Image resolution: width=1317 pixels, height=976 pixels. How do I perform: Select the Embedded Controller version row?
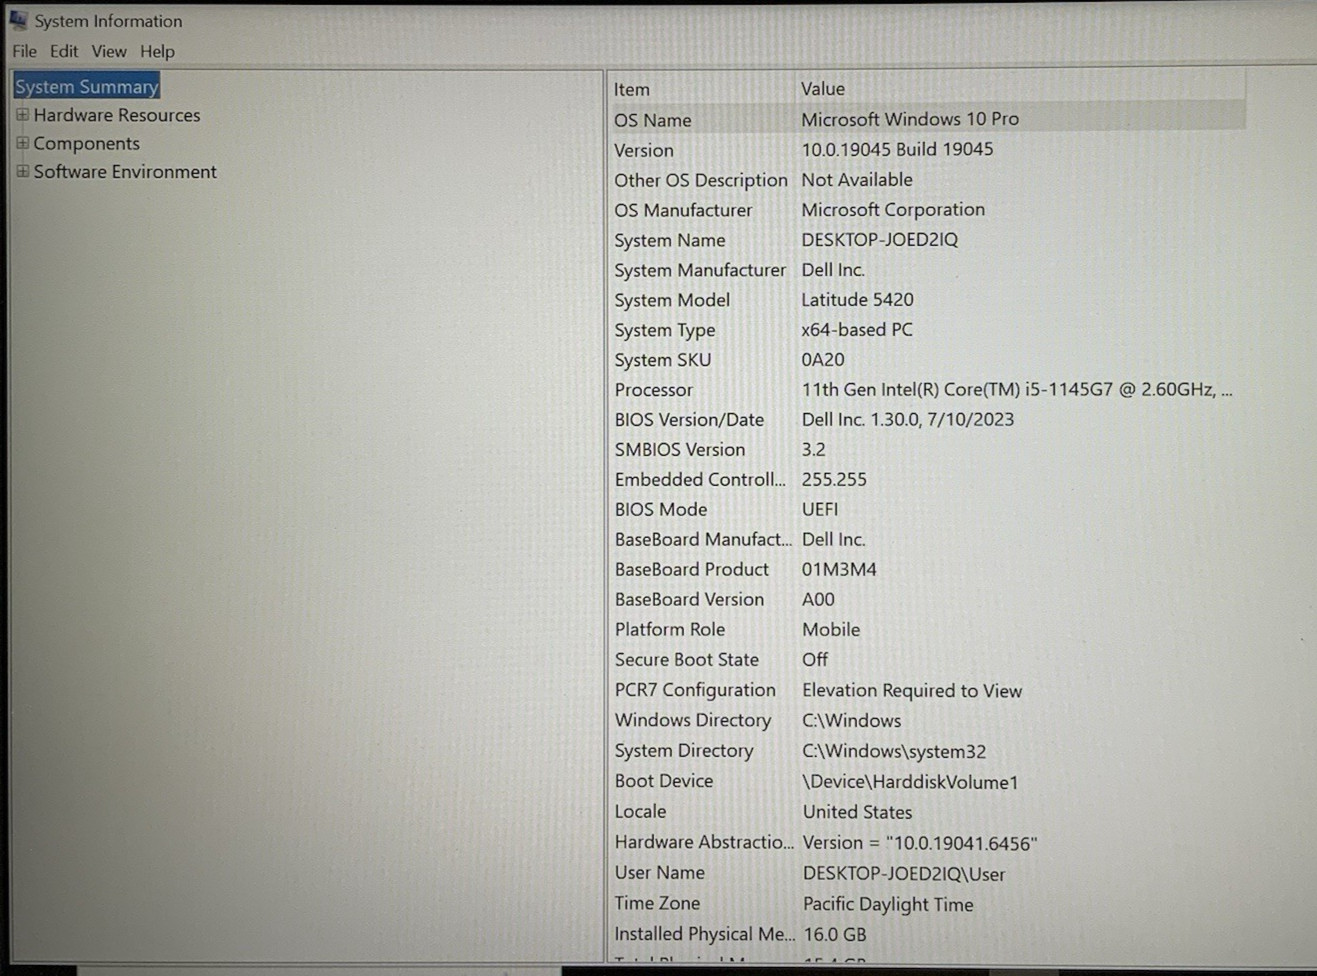pyautogui.click(x=927, y=480)
